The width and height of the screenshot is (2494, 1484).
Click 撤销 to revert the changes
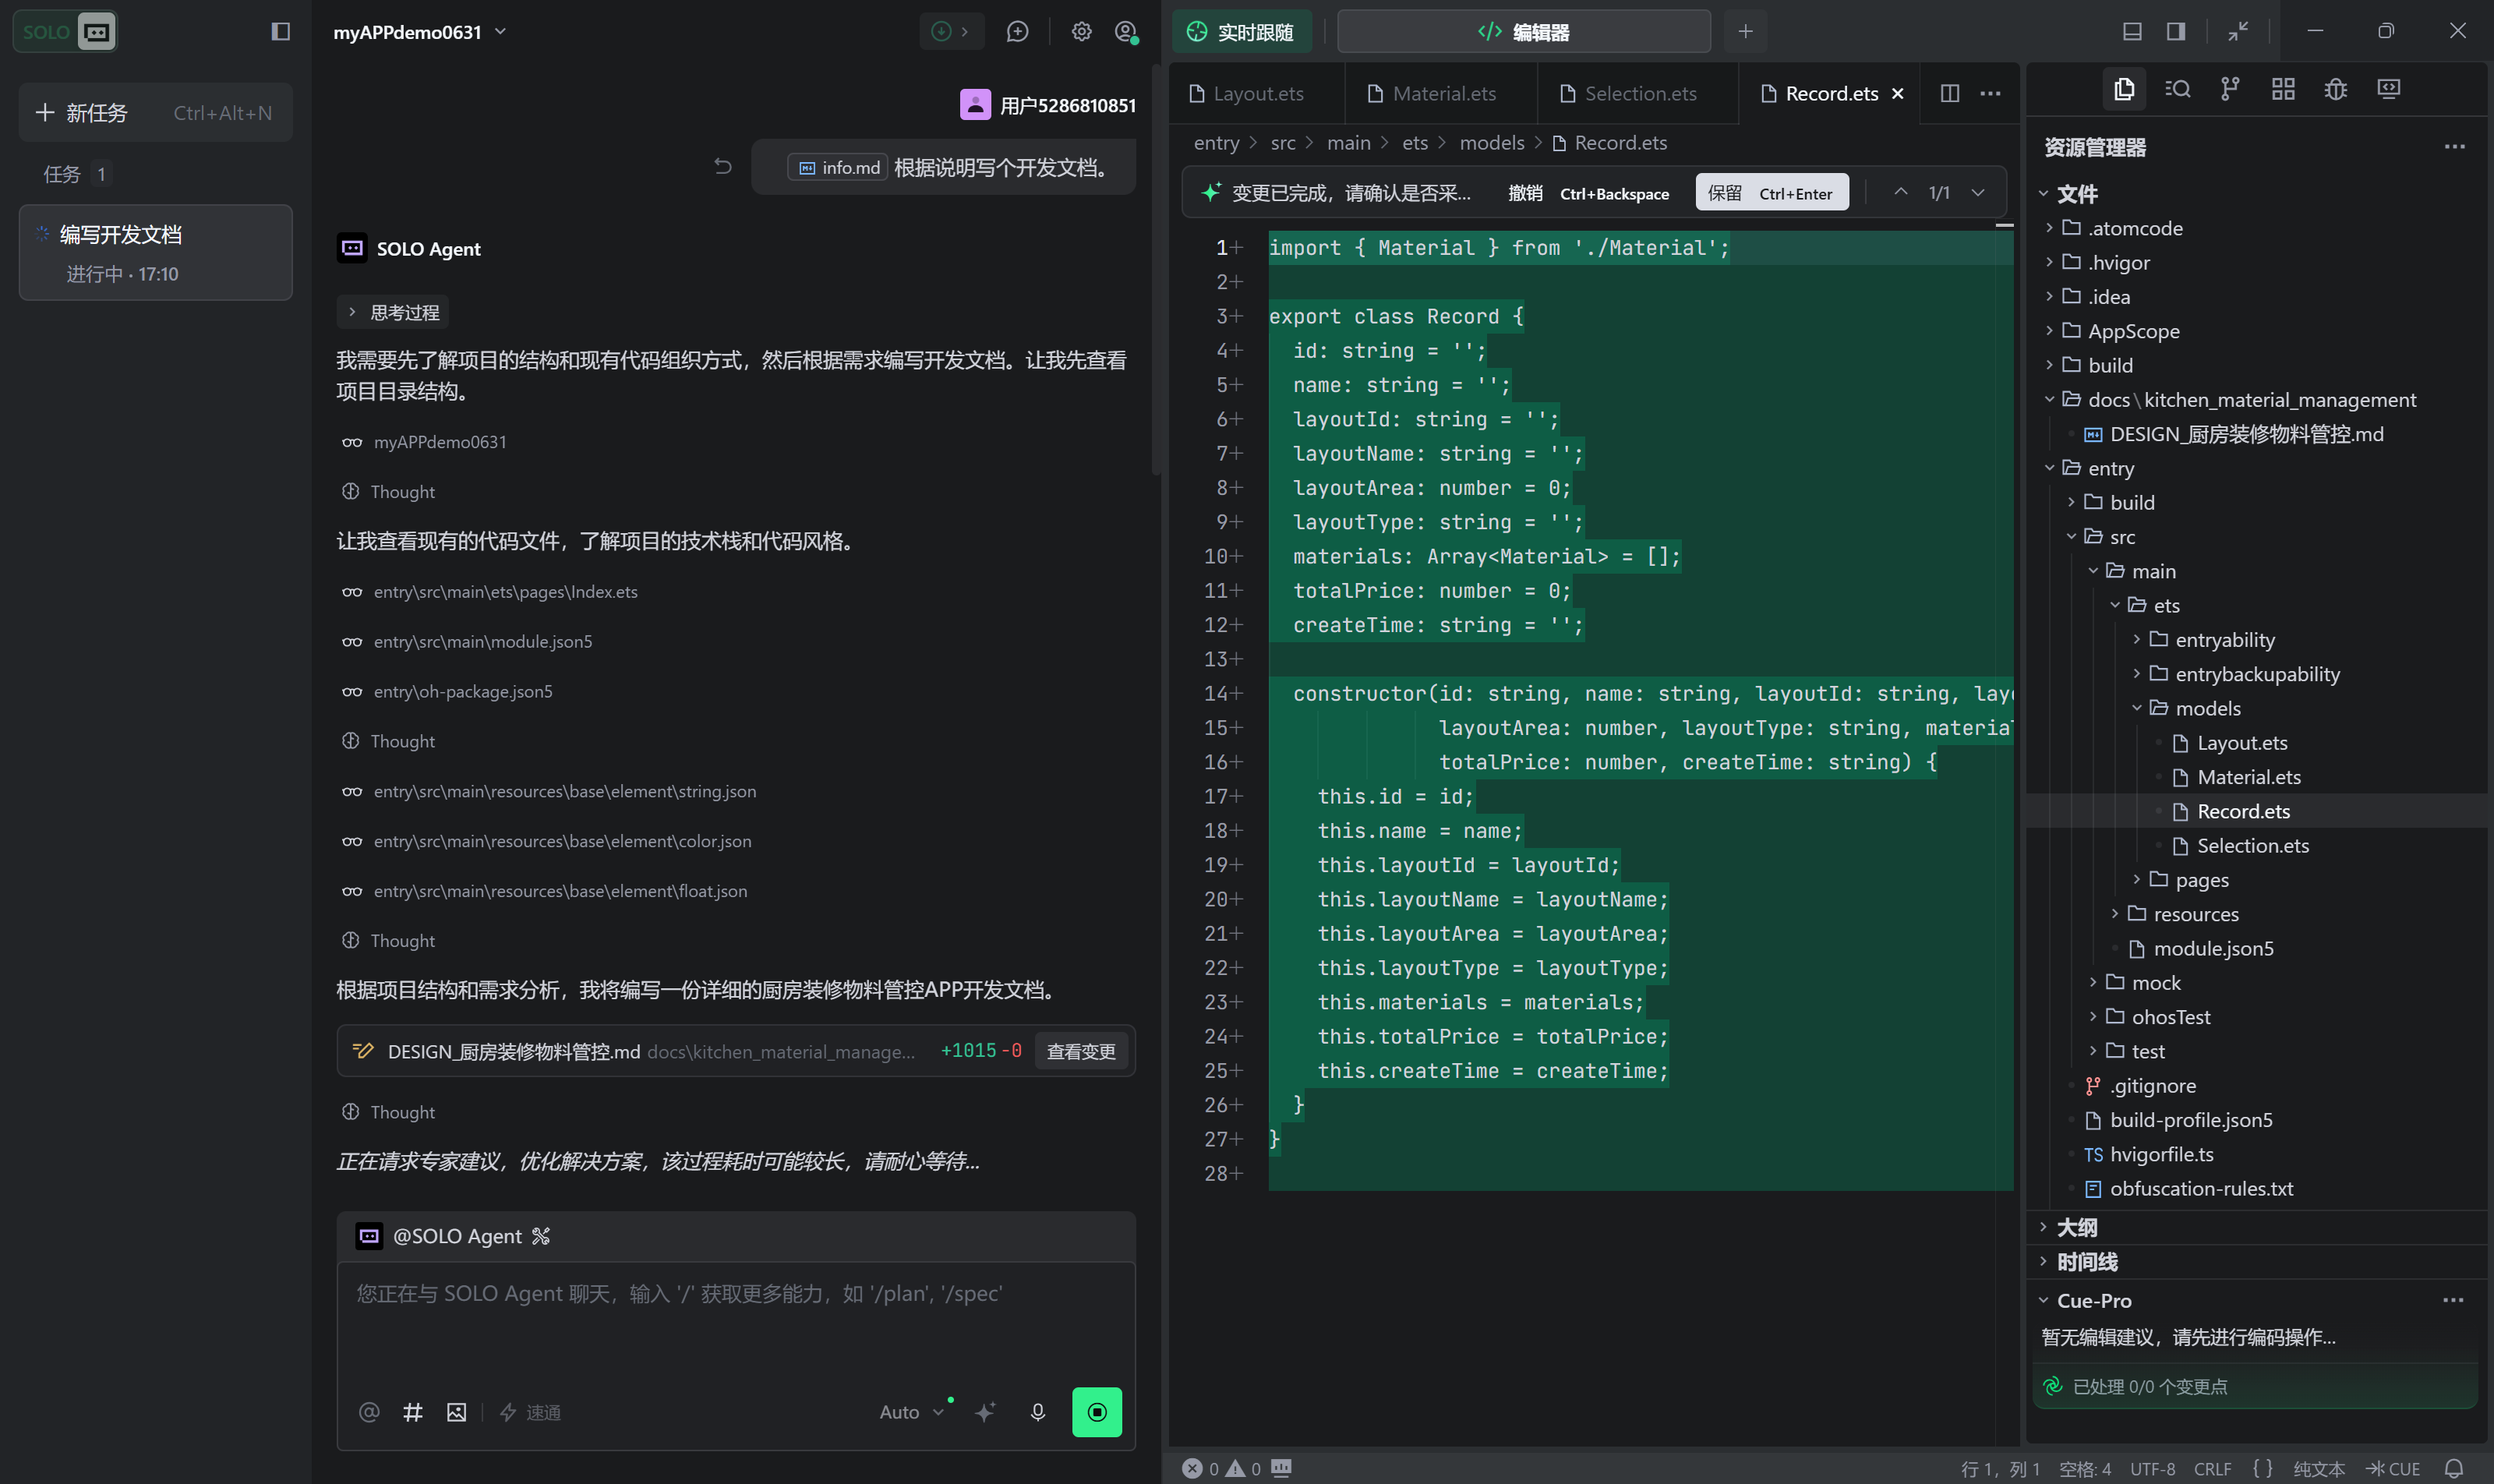1587,193
